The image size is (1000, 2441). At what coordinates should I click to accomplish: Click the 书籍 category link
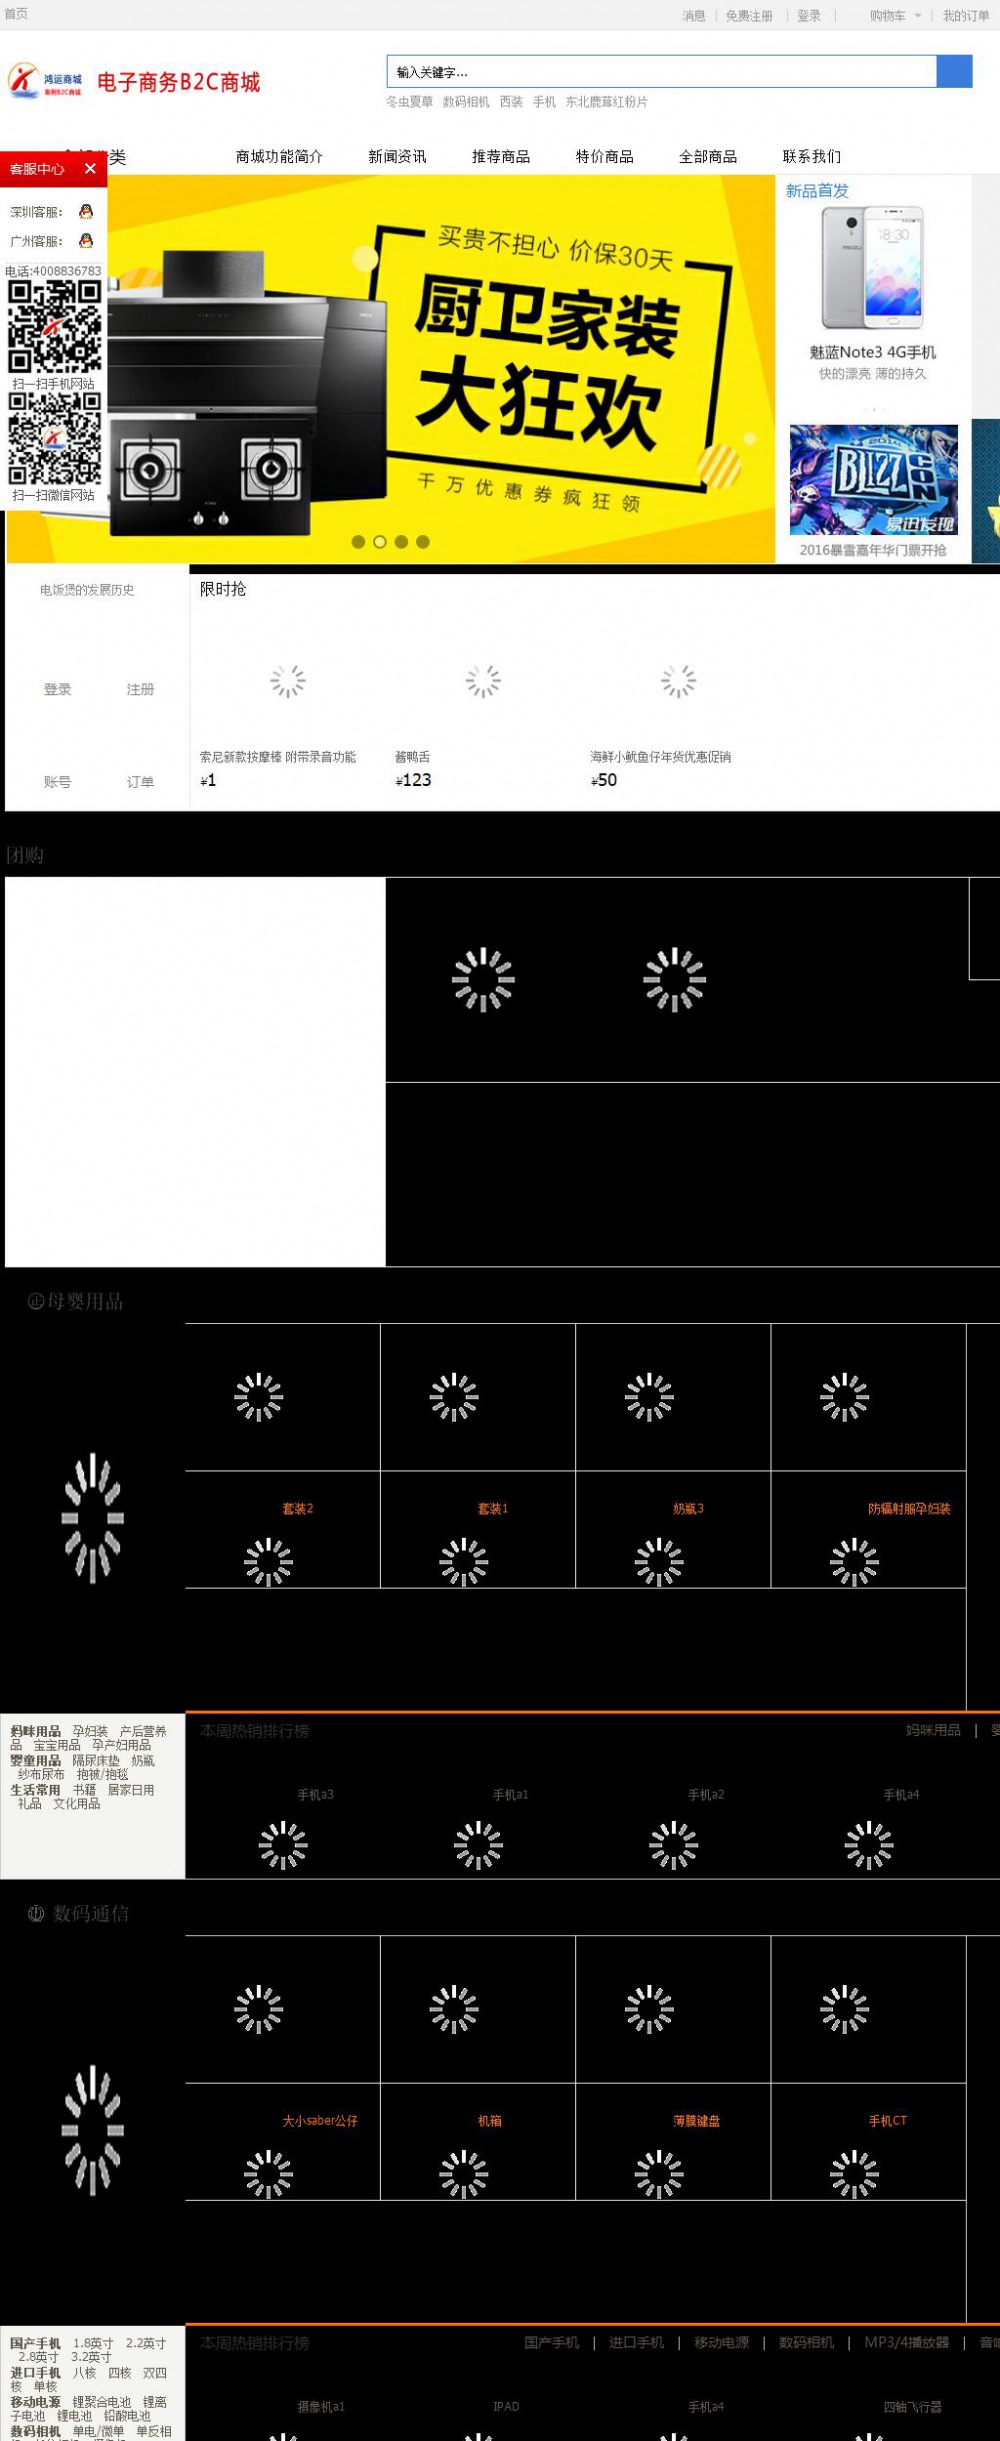coord(84,1790)
